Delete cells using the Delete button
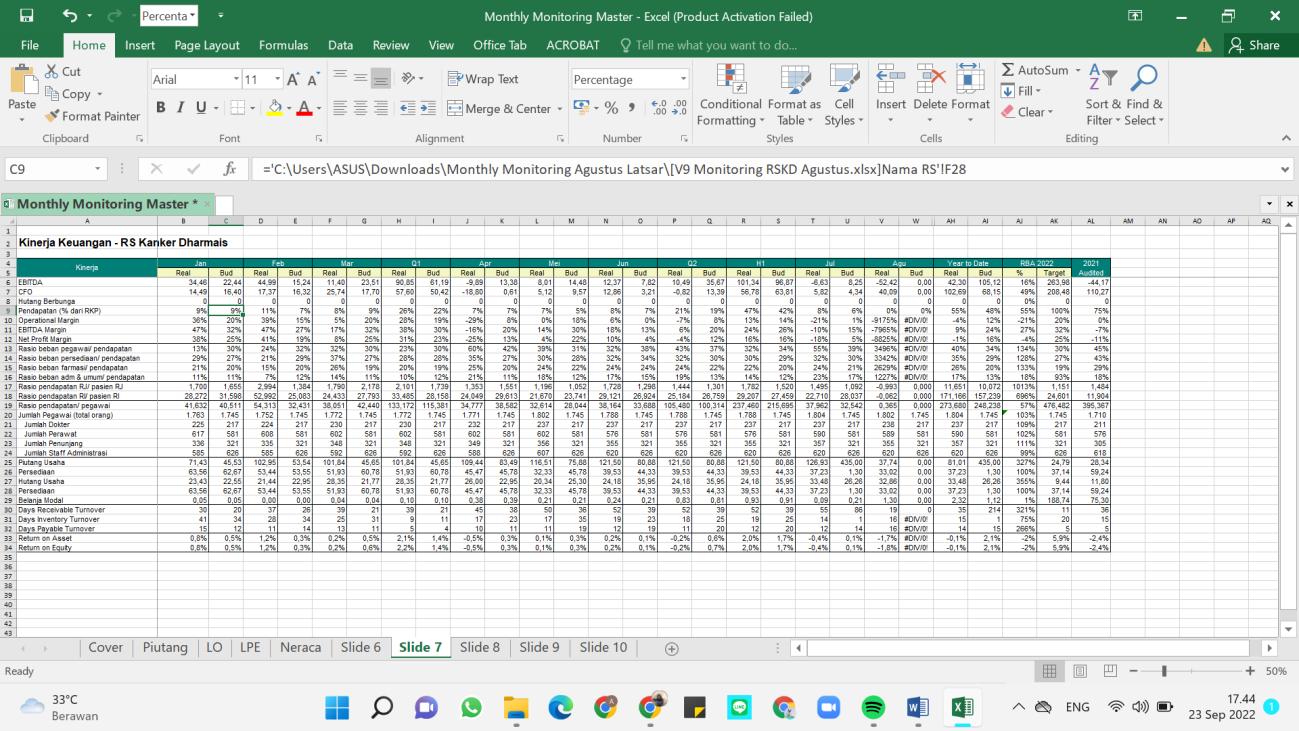This screenshot has width=1299, height=731. coord(930,95)
